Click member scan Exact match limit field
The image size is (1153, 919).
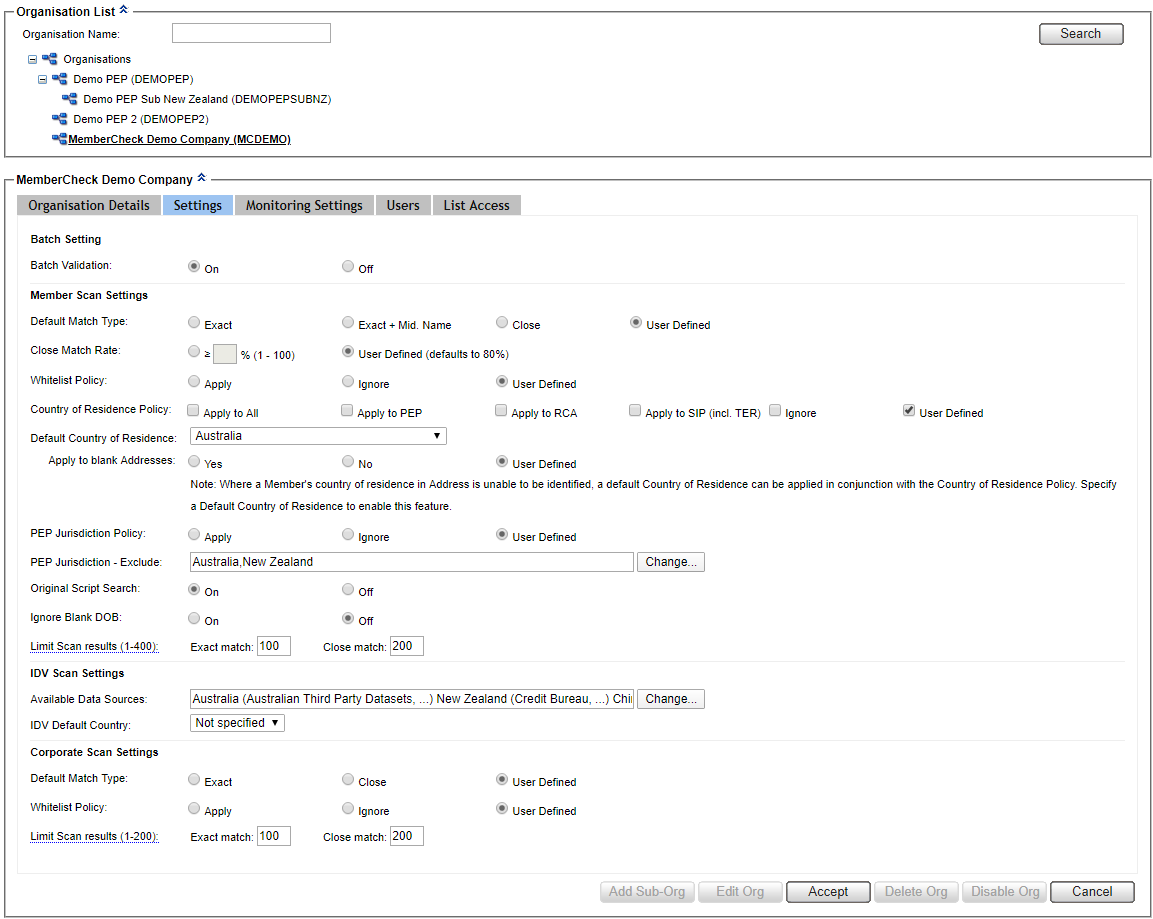(274, 646)
